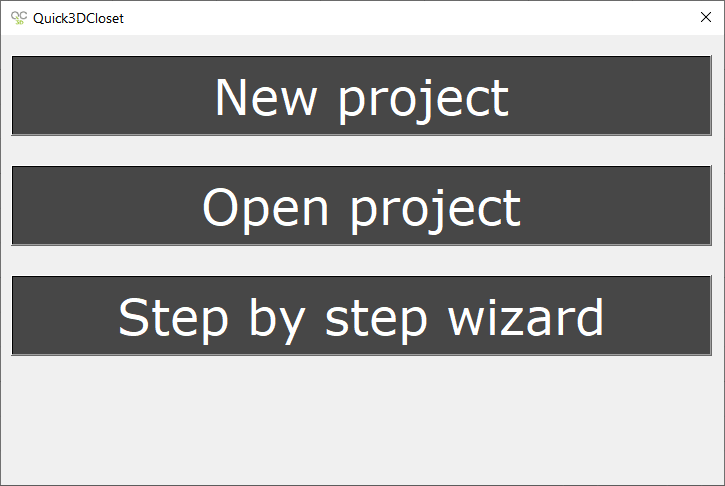This screenshot has width=725, height=486.
Task: Select the top dark New project bar
Action: (362, 96)
